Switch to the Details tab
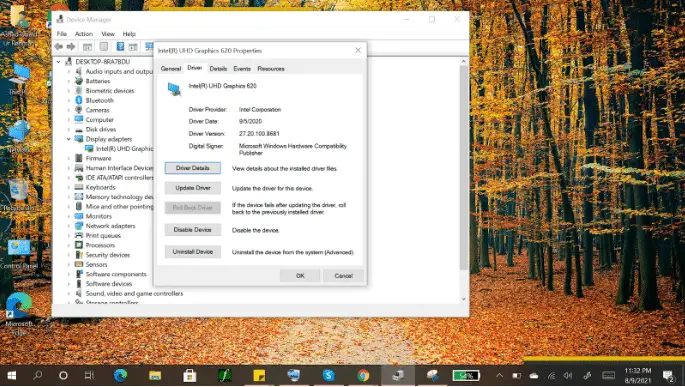The image size is (685, 387). (218, 69)
